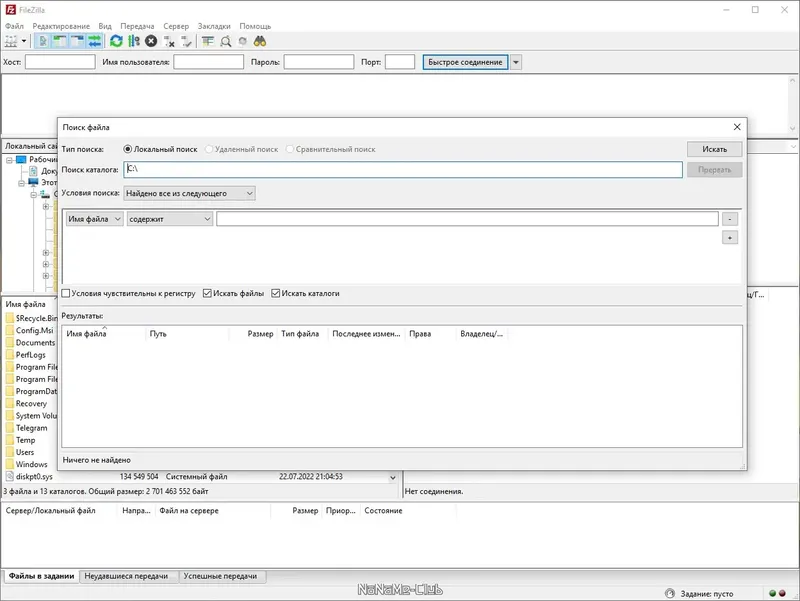Open Найдено все из следующего dropdown

point(189,193)
